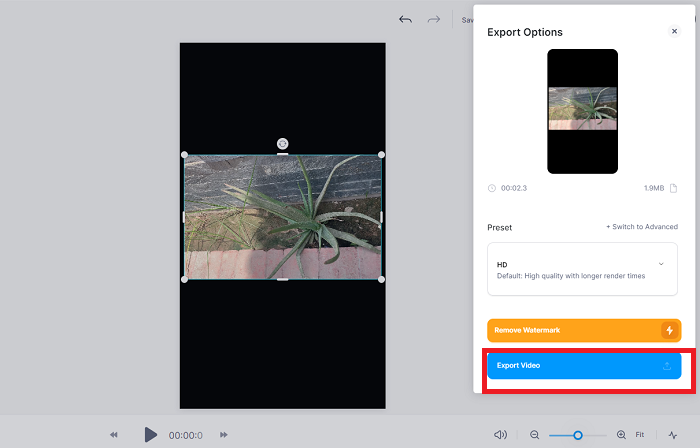Click the Remove Watermark button
The image size is (700, 448).
(x=584, y=330)
